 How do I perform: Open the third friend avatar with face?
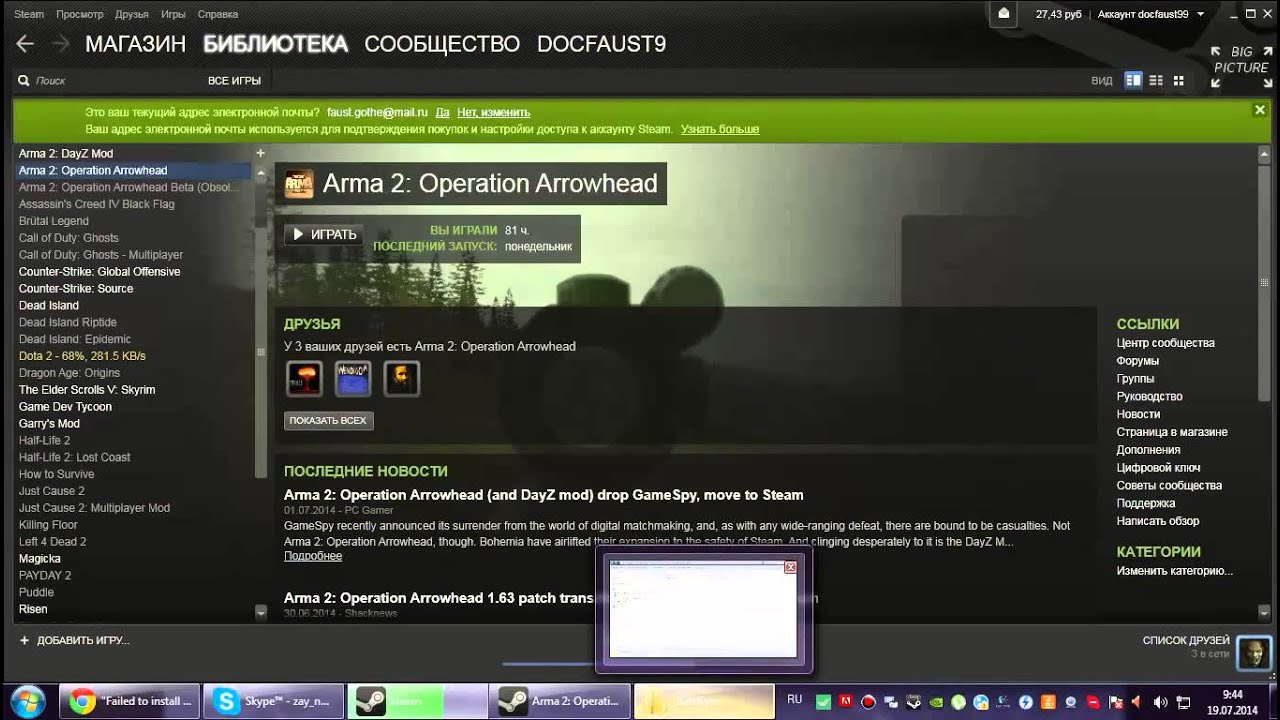coord(402,379)
